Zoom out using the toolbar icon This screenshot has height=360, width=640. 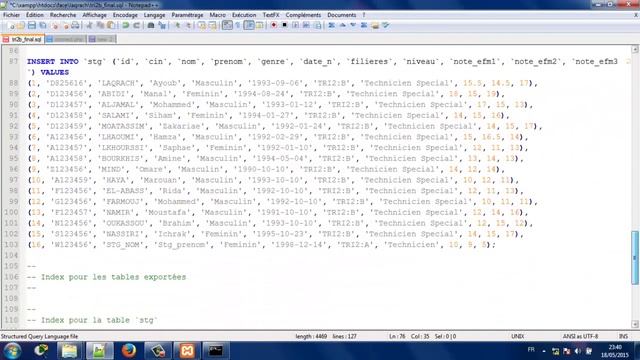pos(188,26)
